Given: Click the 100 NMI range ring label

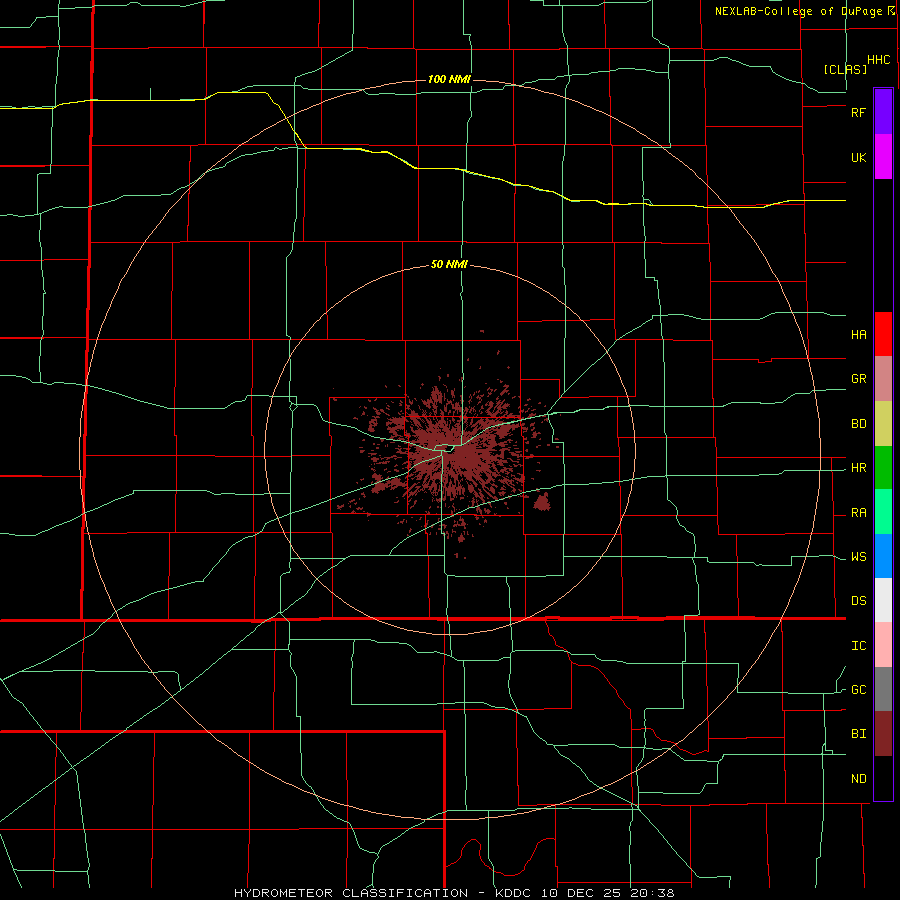Looking at the screenshot, I should coord(449,79).
